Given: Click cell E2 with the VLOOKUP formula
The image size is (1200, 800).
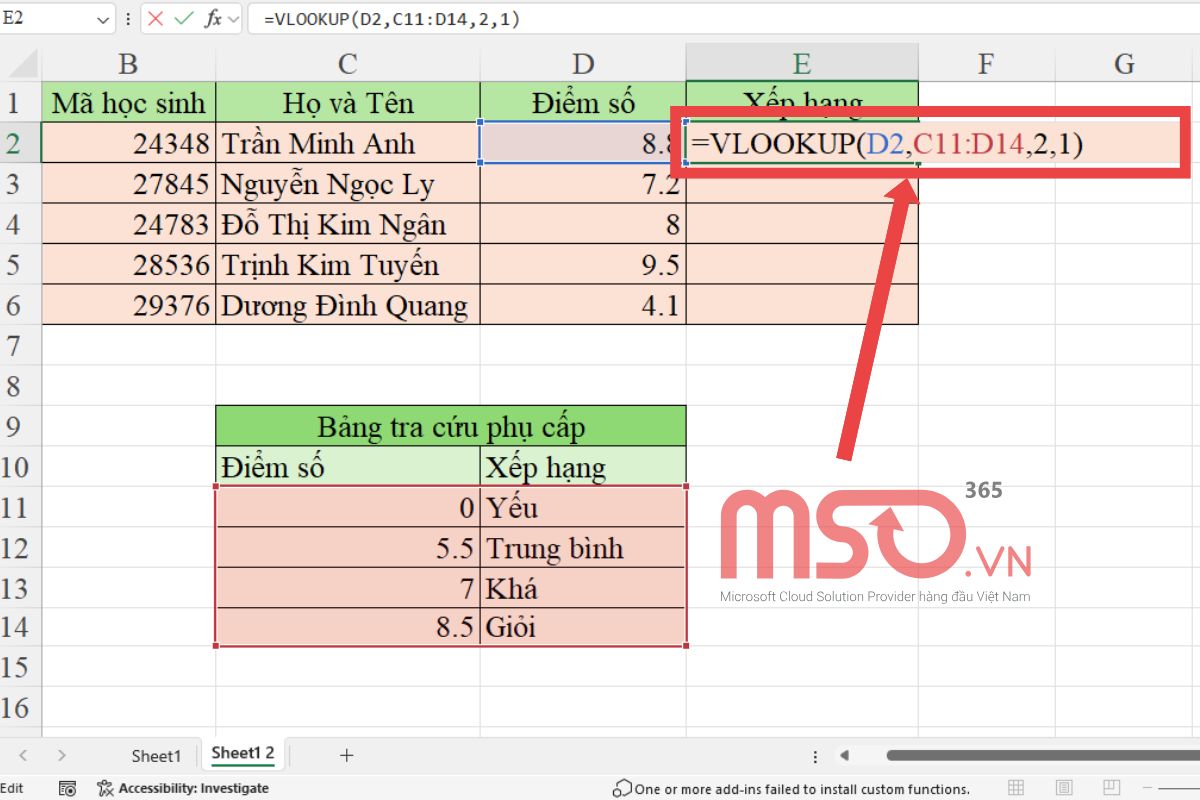Looking at the screenshot, I should 802,143.
